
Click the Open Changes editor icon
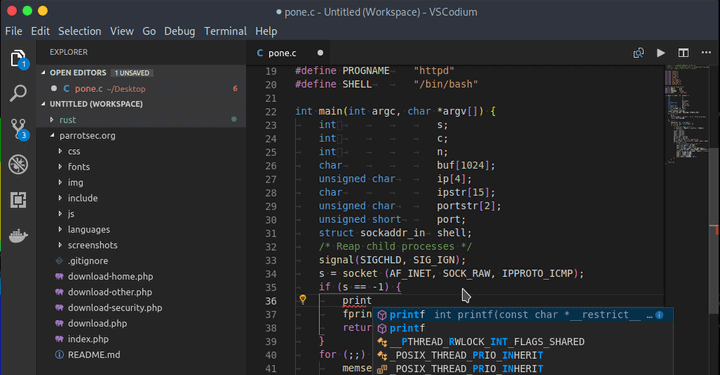click(x=638, y=53)
